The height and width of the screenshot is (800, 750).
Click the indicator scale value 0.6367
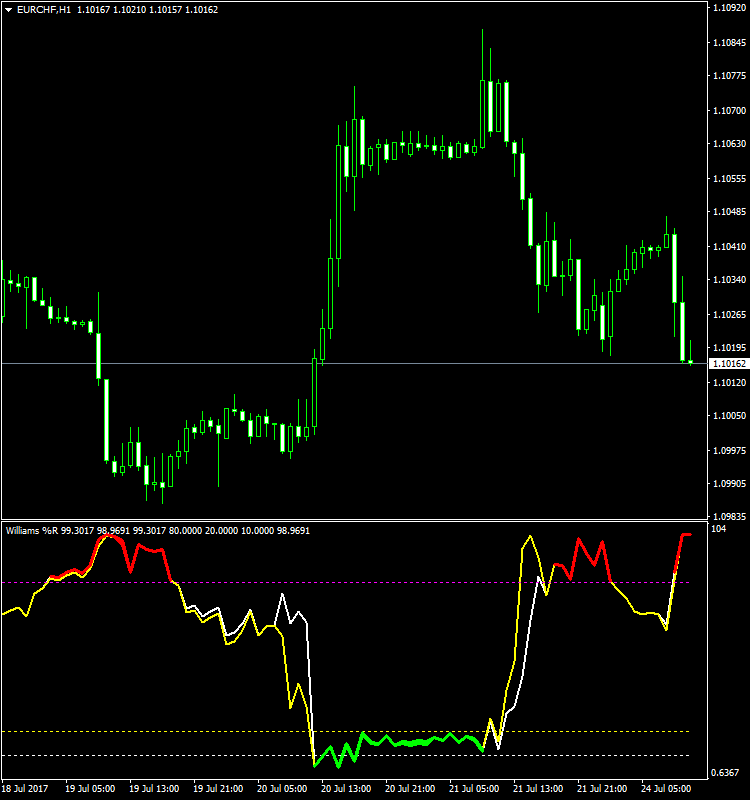coord(725,773)
